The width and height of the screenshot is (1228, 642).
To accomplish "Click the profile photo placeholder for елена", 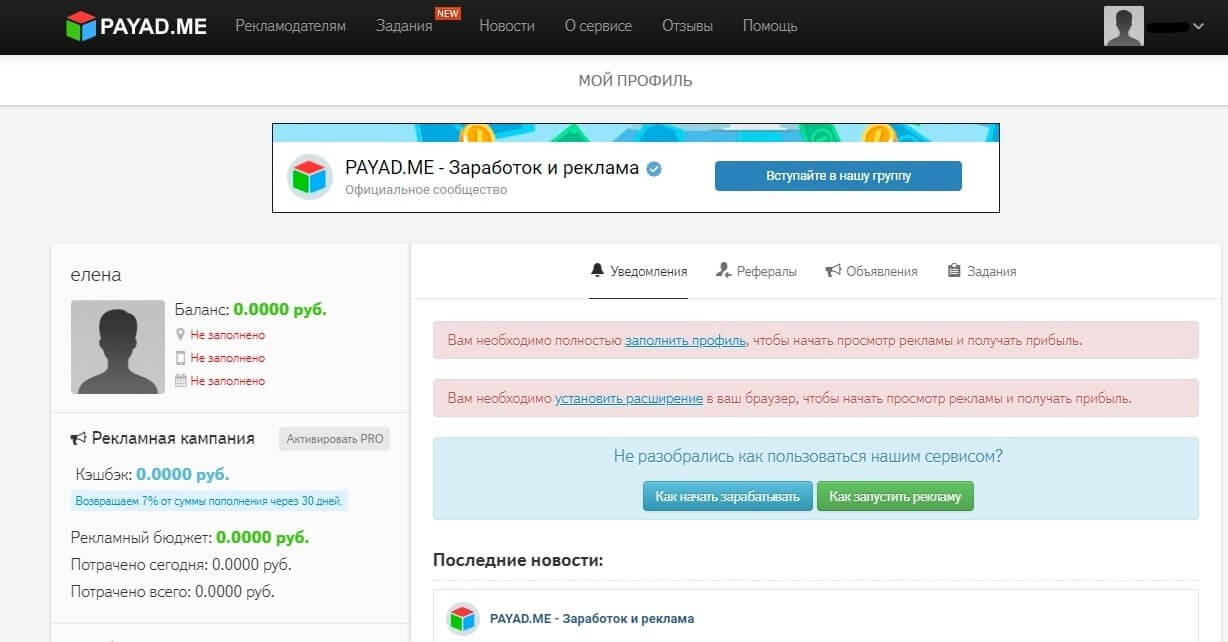I will (x=118, y=346).
